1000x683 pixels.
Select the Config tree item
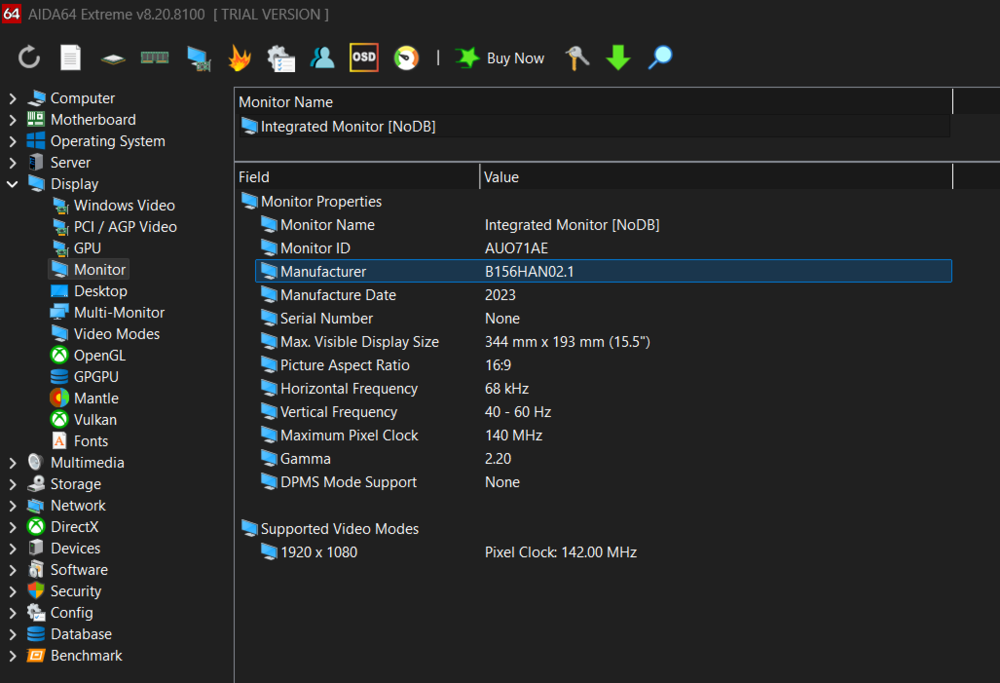60,613
